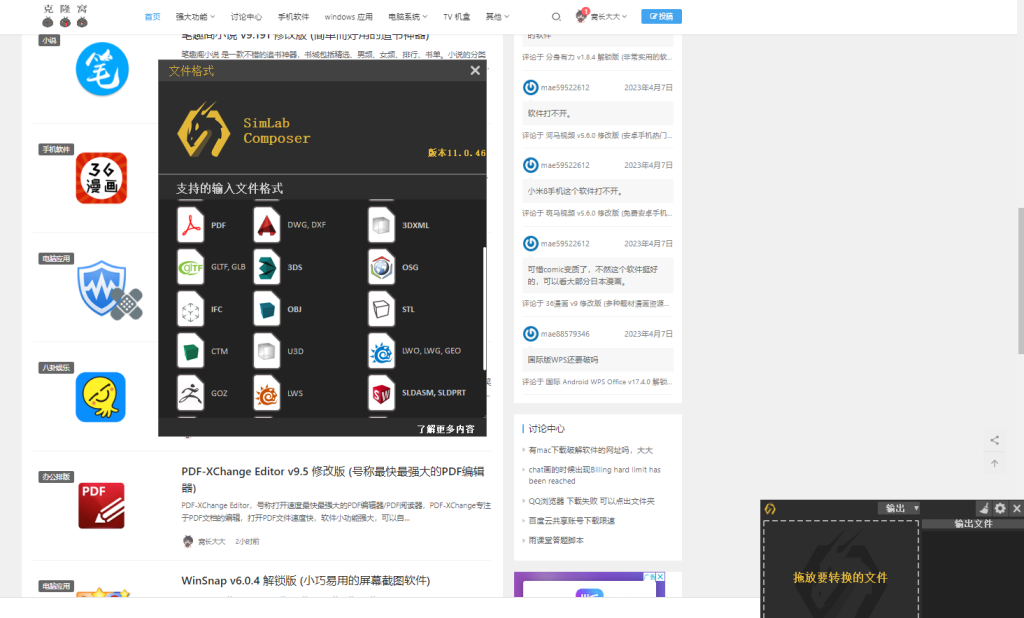Image resolution: width=1024 pixels, height=618 pixels.
Task: Open the yellow octopus app icon
Action: click(x=101, y=397)
